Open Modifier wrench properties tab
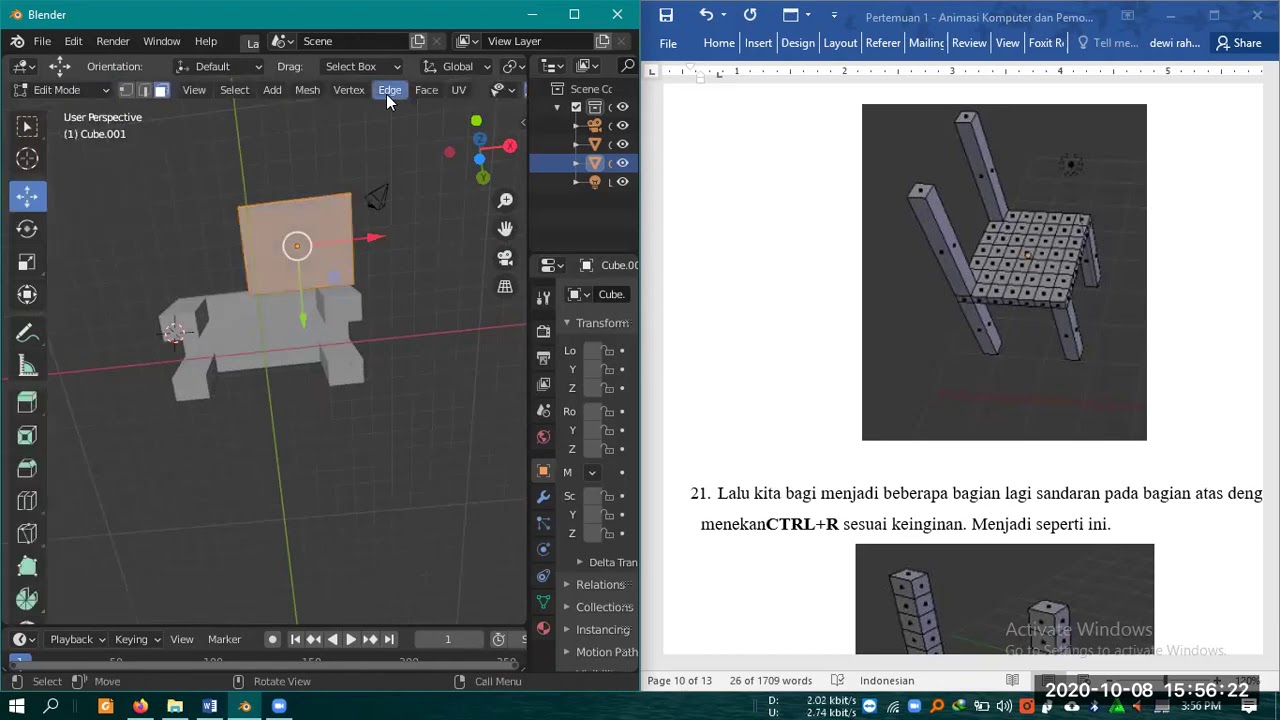 (543, 496)
